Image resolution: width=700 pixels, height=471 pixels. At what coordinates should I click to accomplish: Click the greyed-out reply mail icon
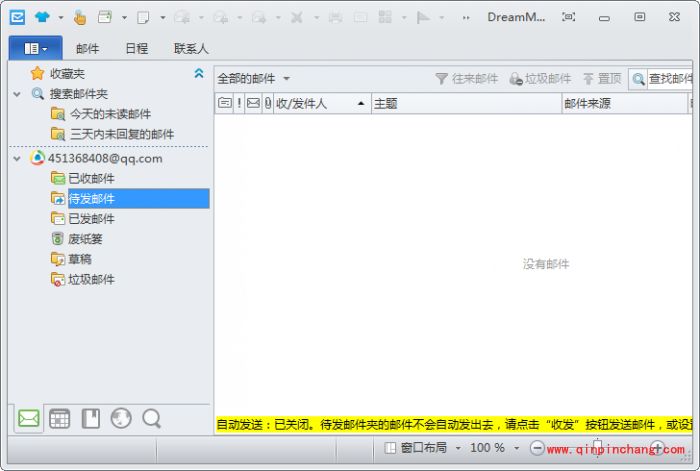tap(182, 17)
